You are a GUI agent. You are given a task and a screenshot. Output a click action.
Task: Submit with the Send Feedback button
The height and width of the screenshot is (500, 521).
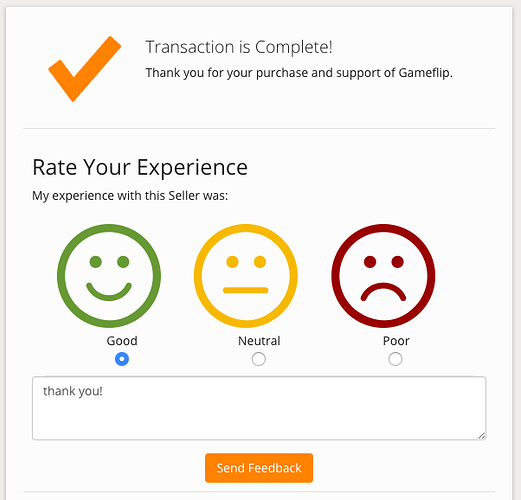(259, 468)
